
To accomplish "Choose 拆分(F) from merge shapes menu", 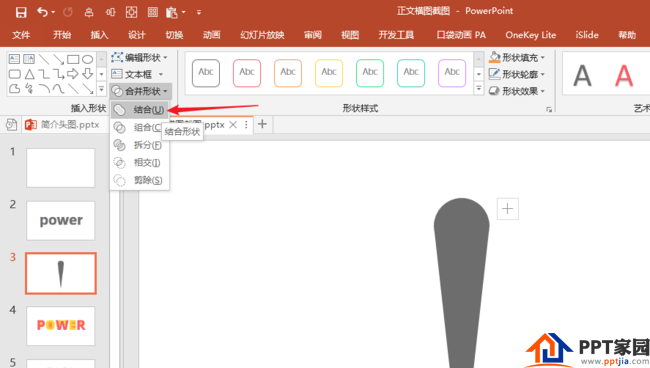I will pos(139,145).
